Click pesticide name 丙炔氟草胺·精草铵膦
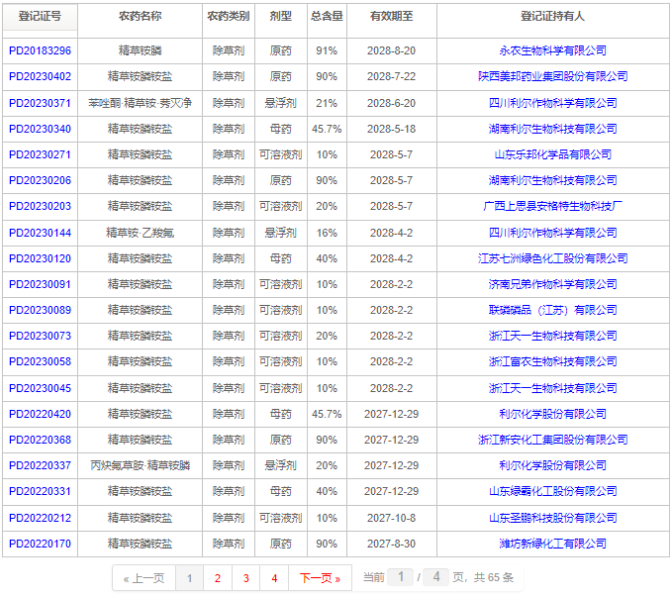Image resolution: width=671 pixels, height=597 pixels. [140, 465]
